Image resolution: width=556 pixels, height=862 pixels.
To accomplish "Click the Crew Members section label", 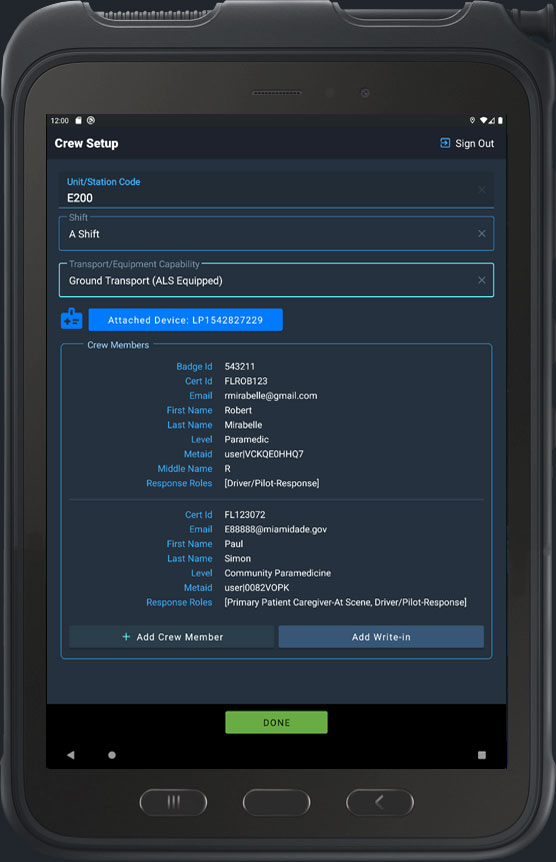I will click(118, 345).
